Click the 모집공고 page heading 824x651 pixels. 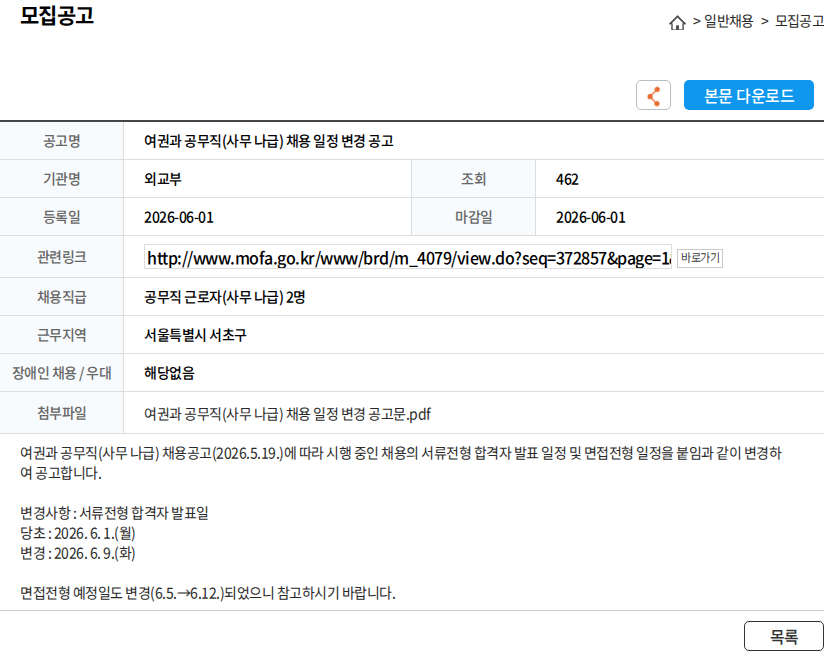point(57,15)
